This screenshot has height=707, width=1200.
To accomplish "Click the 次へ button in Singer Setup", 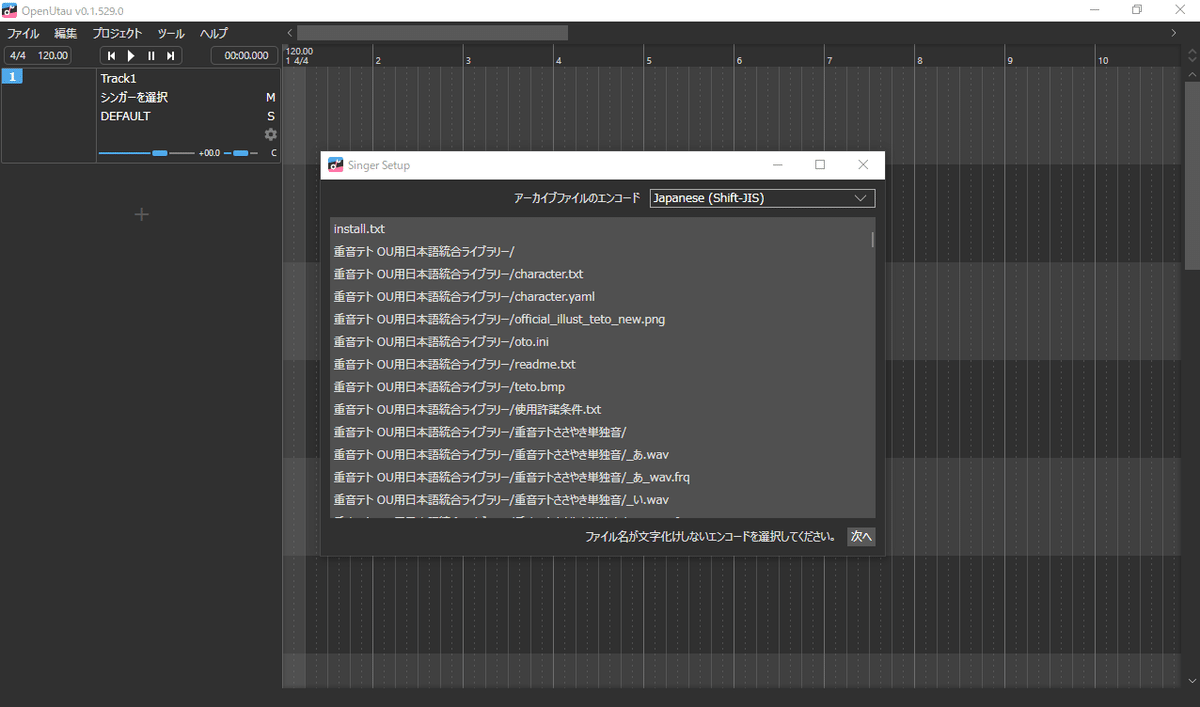I will click(861, 536).
